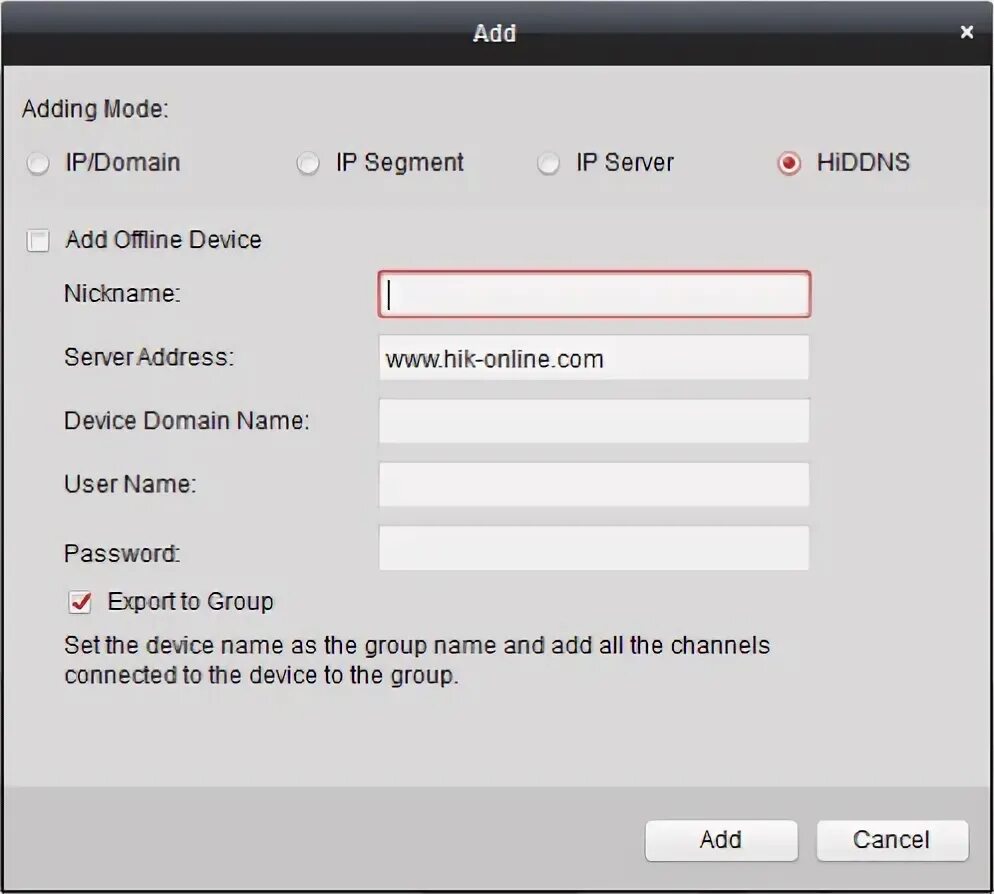Click the Add button
This screenshot has height=894, width=994.
721,840
